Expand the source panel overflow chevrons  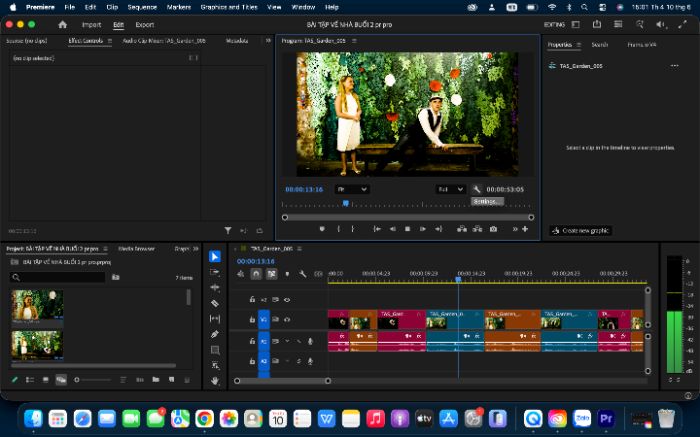coord(268,41)
